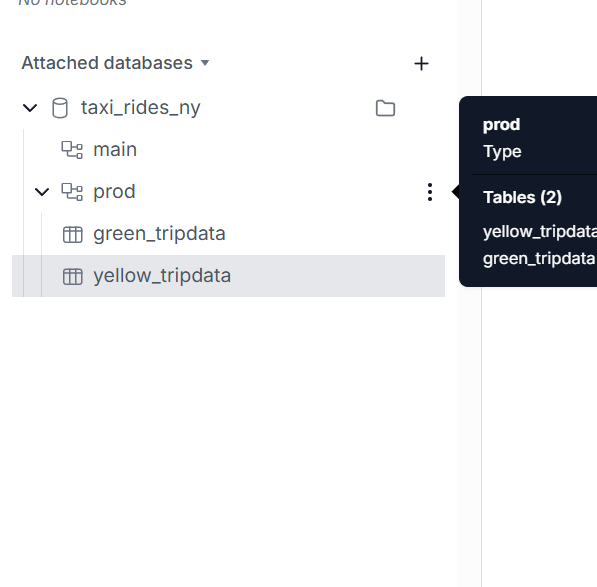Click yellow_tripdata in the prod tooltip
Image resolution: width=597 pixels, height=587 pixels.
(540, 232)
